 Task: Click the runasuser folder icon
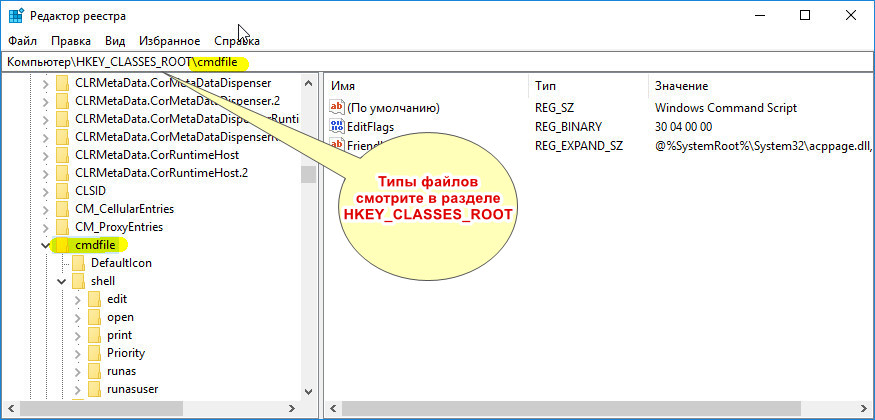[95, 389]
